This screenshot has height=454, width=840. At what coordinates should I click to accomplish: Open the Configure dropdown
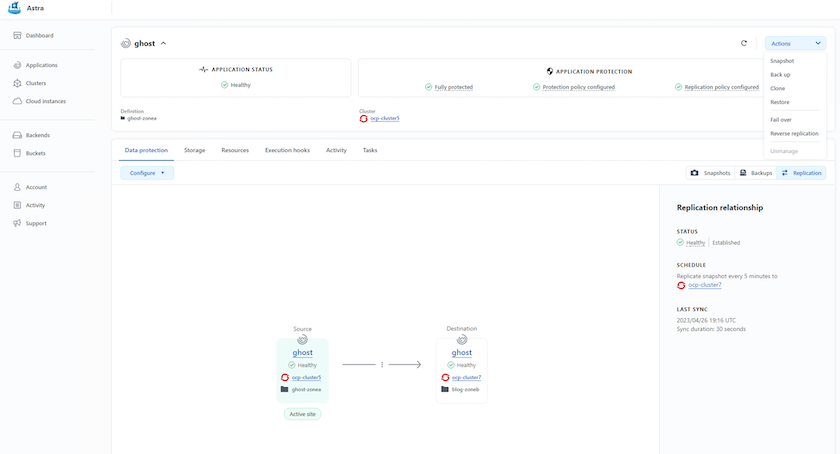click(x=147, y=173)
